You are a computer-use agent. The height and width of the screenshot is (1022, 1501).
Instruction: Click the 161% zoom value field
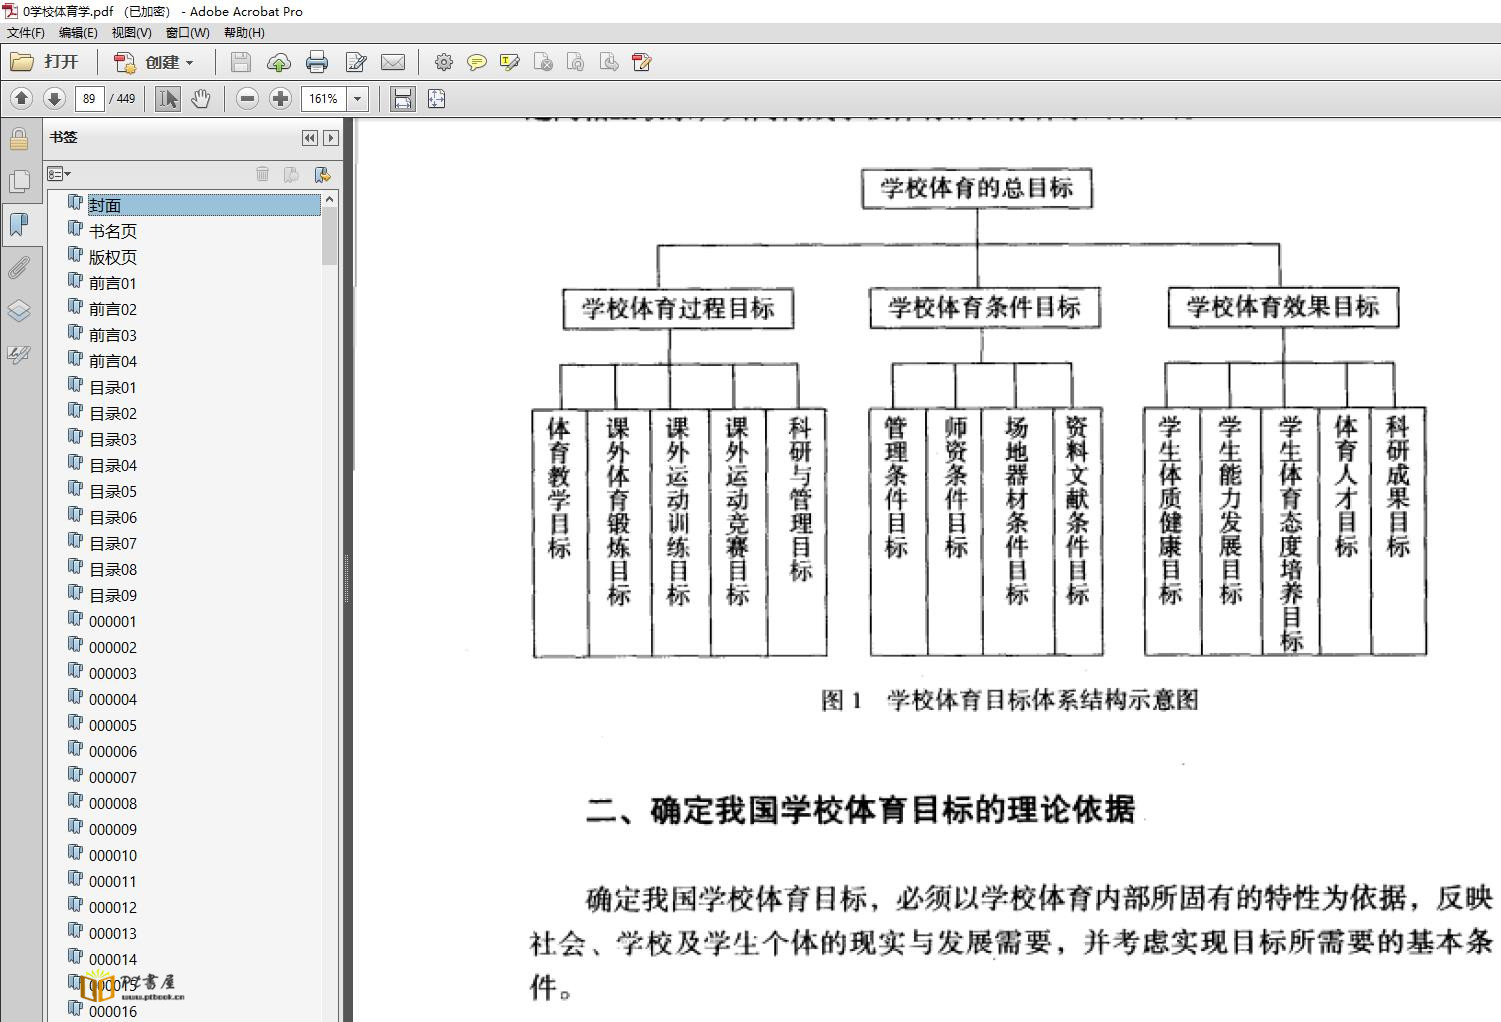pos(323,99)
